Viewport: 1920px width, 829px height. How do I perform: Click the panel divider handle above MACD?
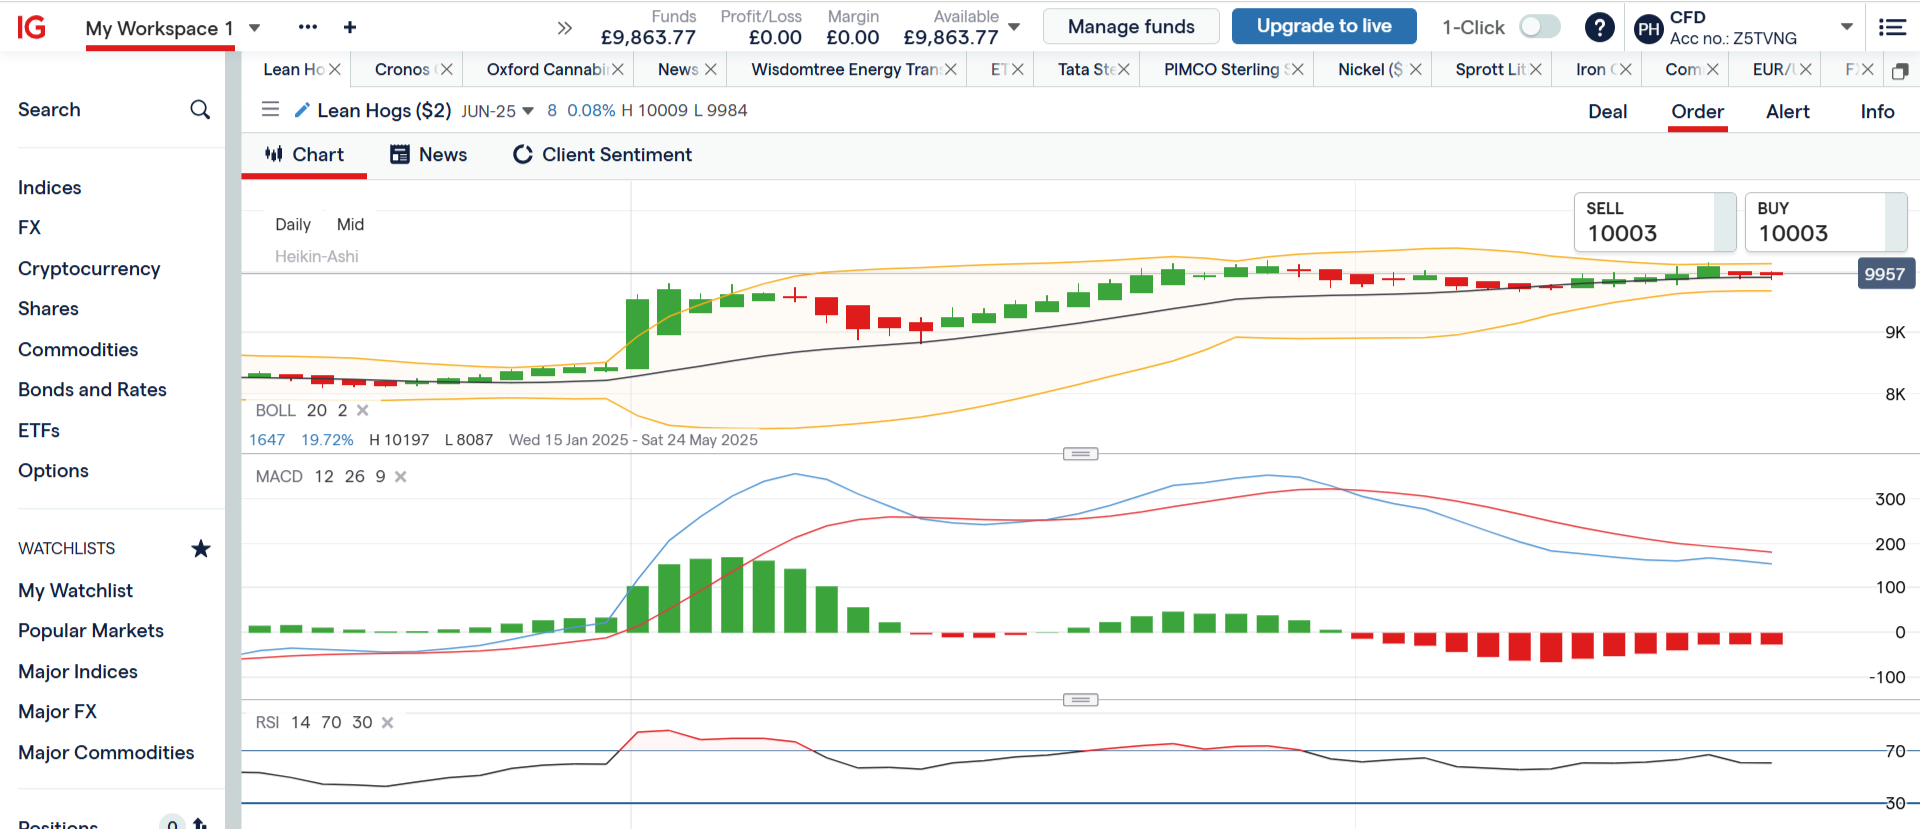pyautogui.click(x=1080, y=454)
